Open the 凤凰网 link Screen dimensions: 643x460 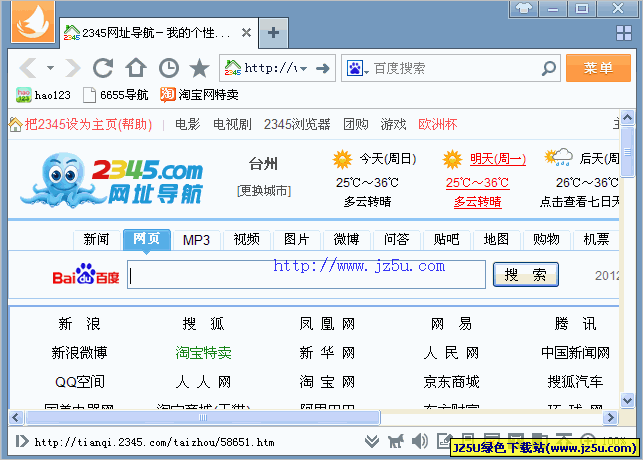click(x=327, y=324)
